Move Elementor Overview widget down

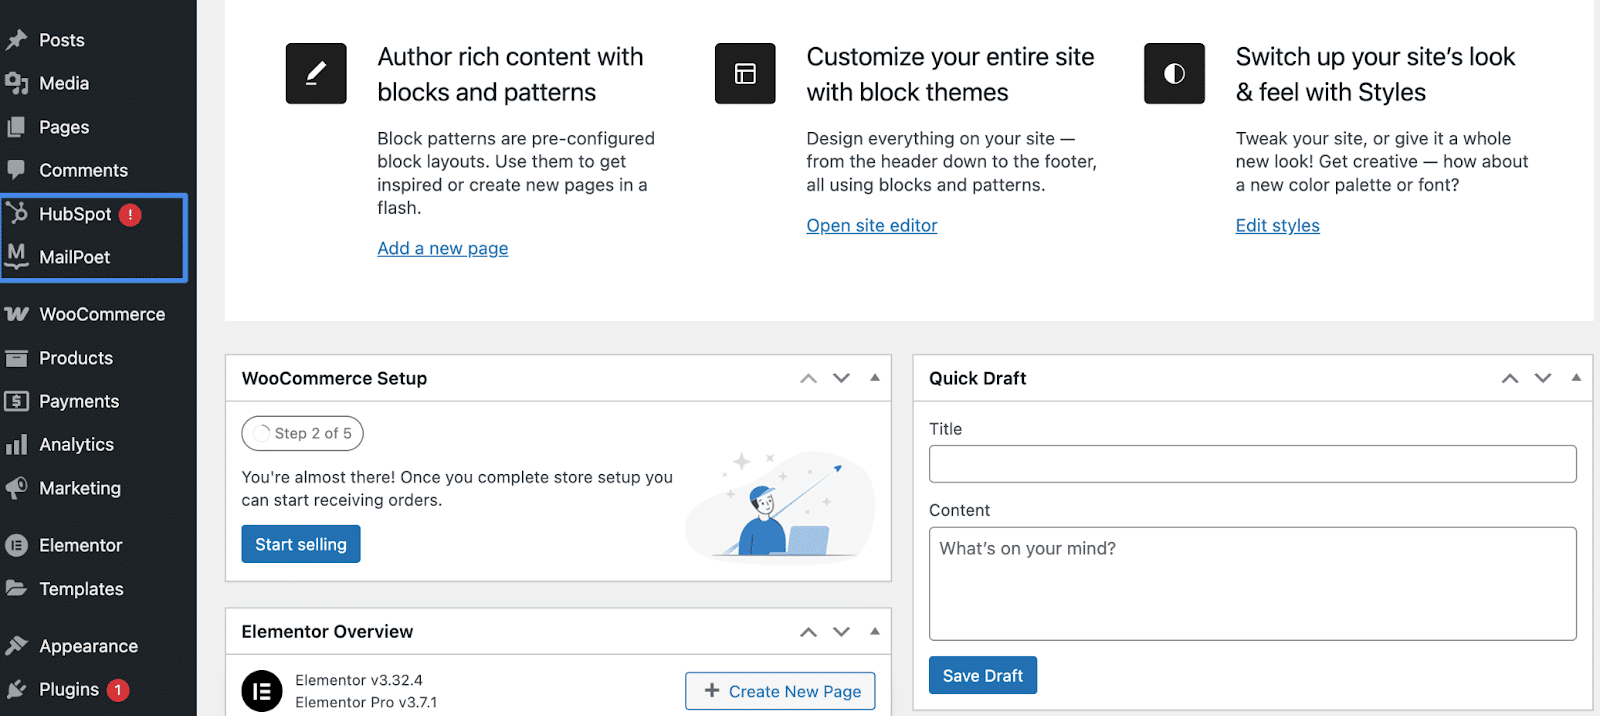pyautogui.click(x=841, y=632)
